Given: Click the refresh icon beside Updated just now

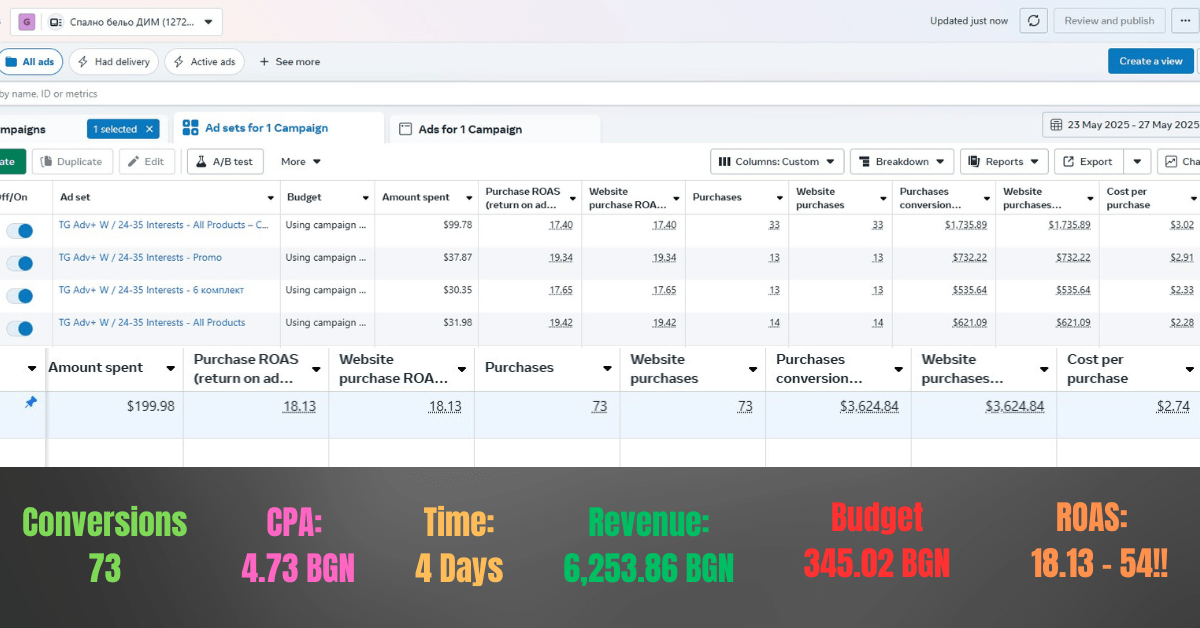Looking at the screenshot, I should (x=1033, y=21).
